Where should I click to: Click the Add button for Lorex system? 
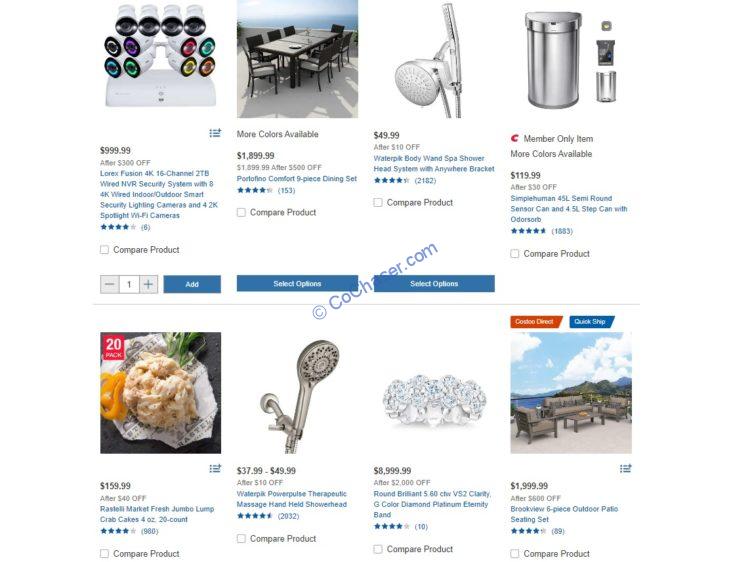pos(192,284)
